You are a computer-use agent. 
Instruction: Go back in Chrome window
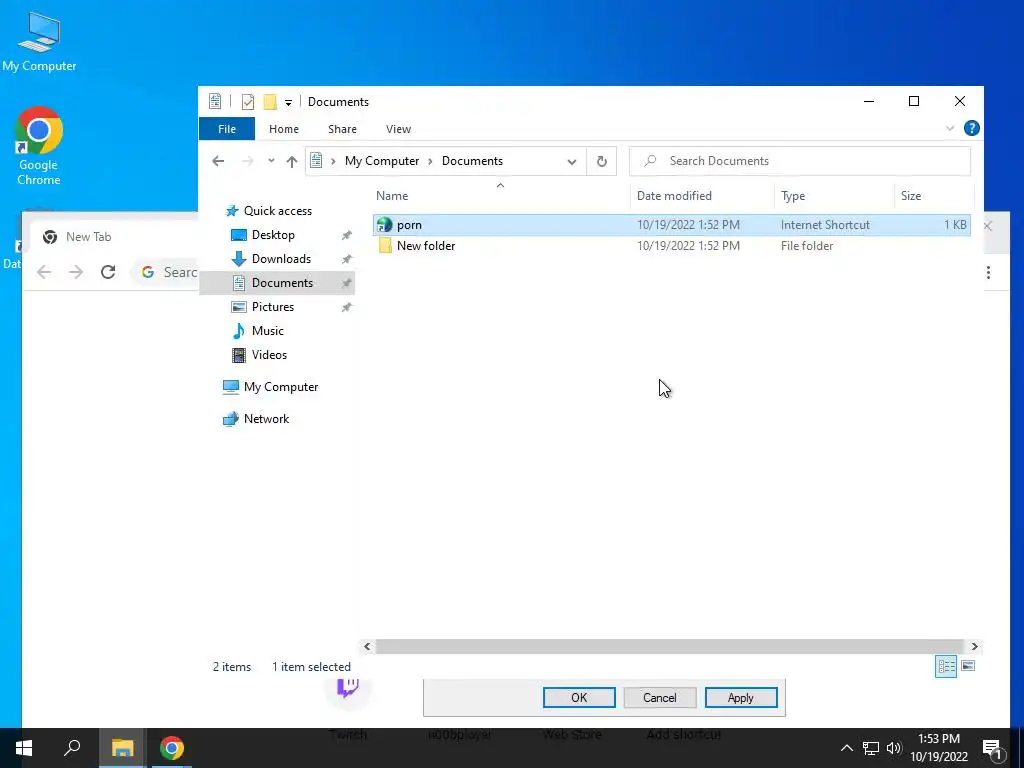click(44, 272)
